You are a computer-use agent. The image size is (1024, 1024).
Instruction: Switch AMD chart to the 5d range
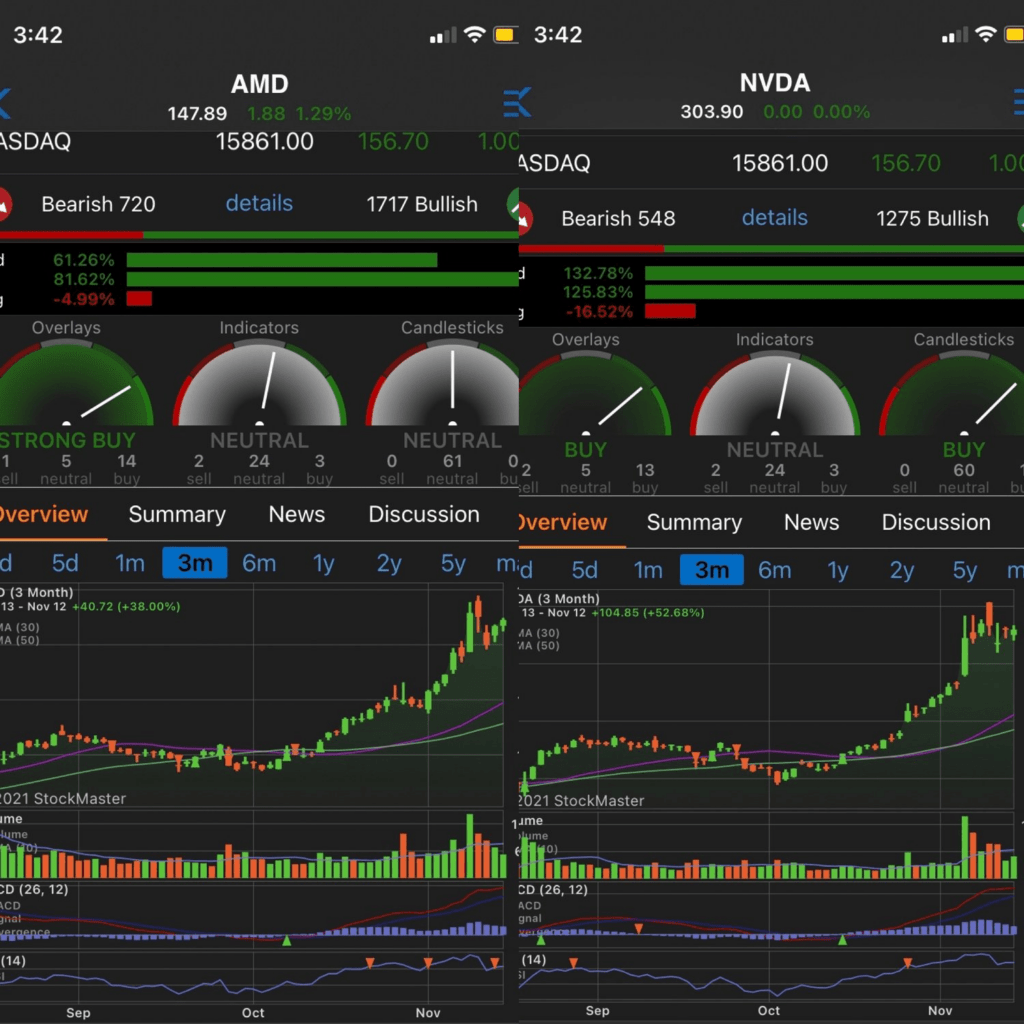click(64, 563)
